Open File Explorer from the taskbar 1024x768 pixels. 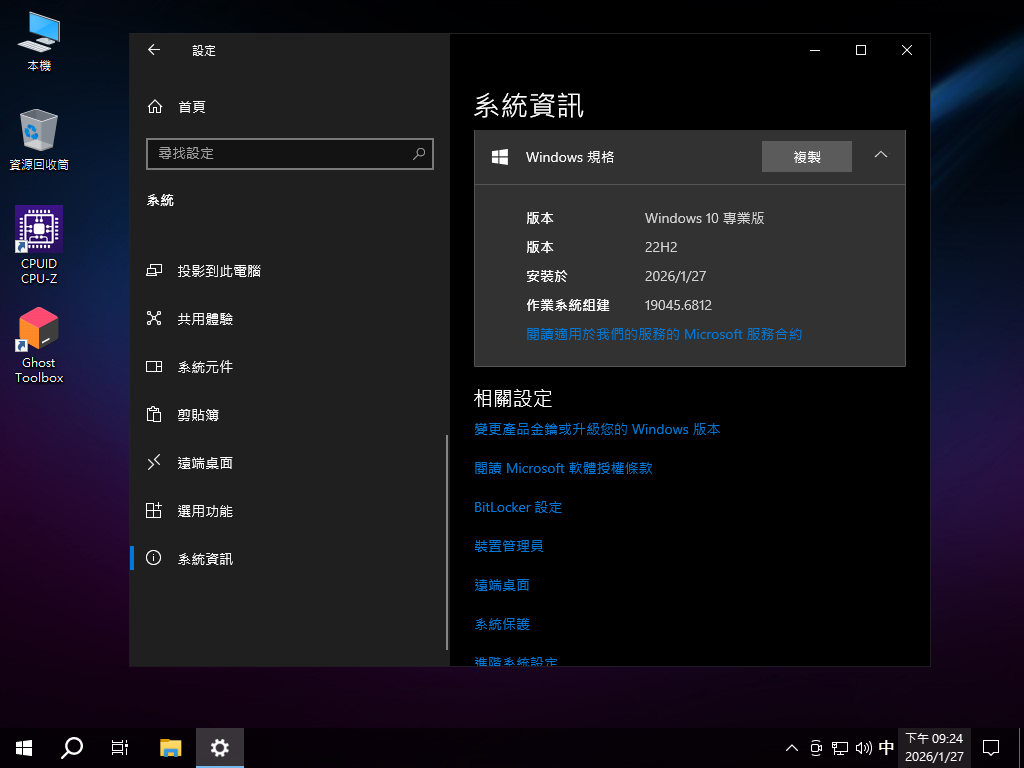coord(171,747)
